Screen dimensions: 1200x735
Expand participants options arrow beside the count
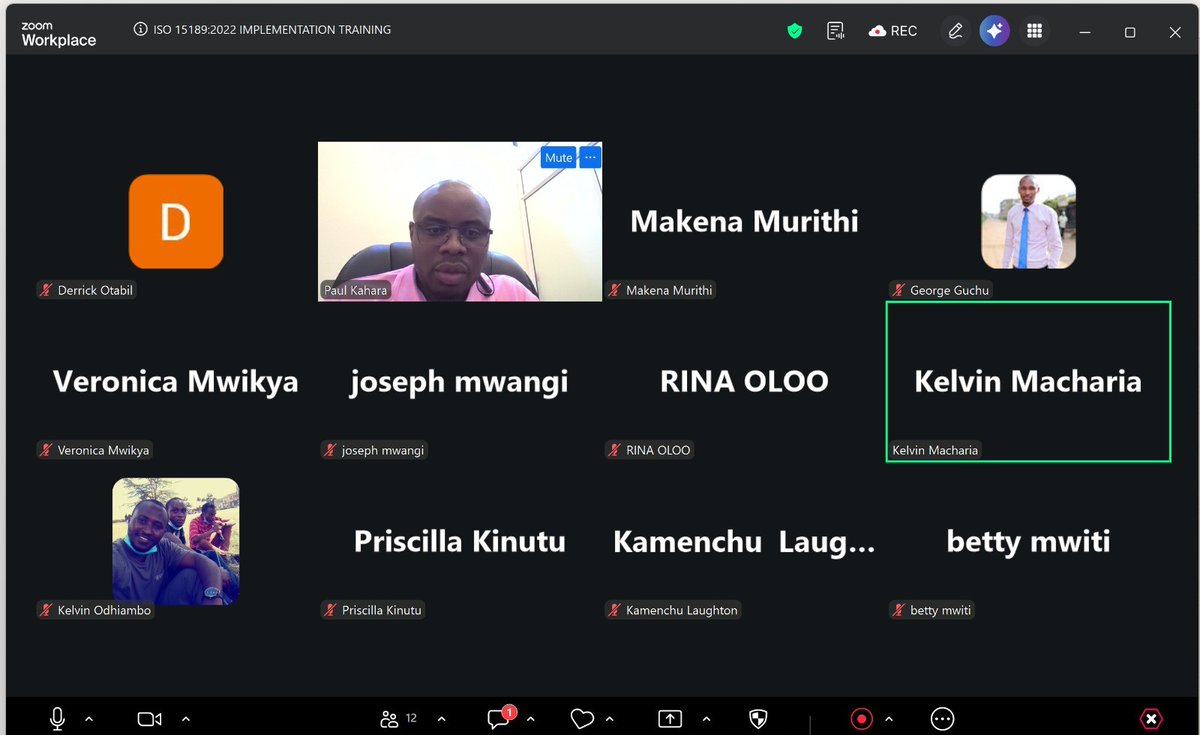pyautogui.click(x=442, y=718)
